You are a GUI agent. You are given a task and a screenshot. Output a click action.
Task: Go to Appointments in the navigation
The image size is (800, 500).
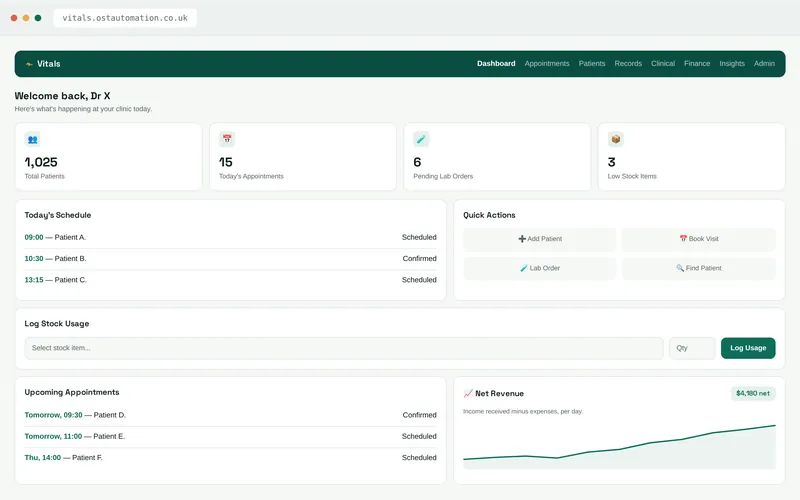tap(547, 64)
